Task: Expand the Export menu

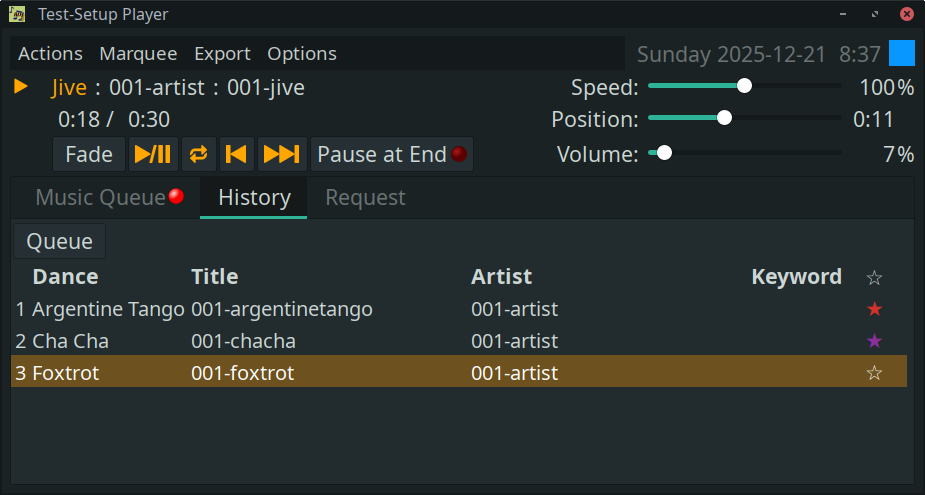Action: pyautogui.click(x=222, y=54)
